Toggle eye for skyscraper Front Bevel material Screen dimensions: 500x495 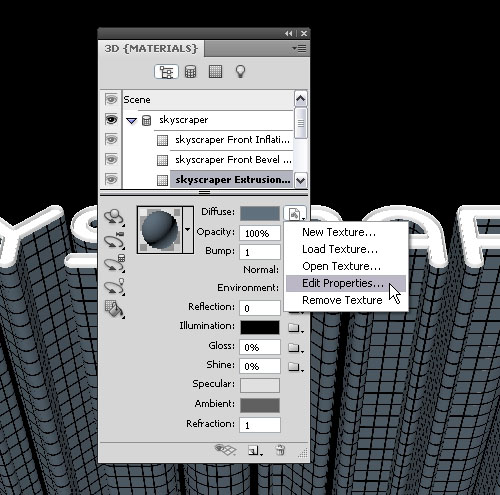pyautogui.click(x=111, y=159)
